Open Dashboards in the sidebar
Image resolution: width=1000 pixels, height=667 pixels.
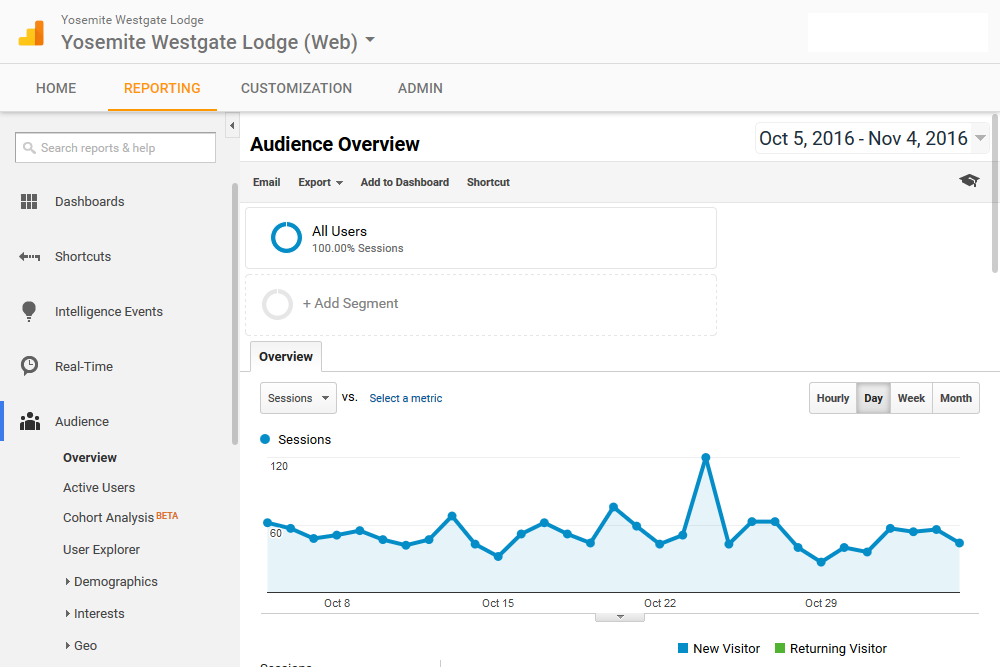90,202
